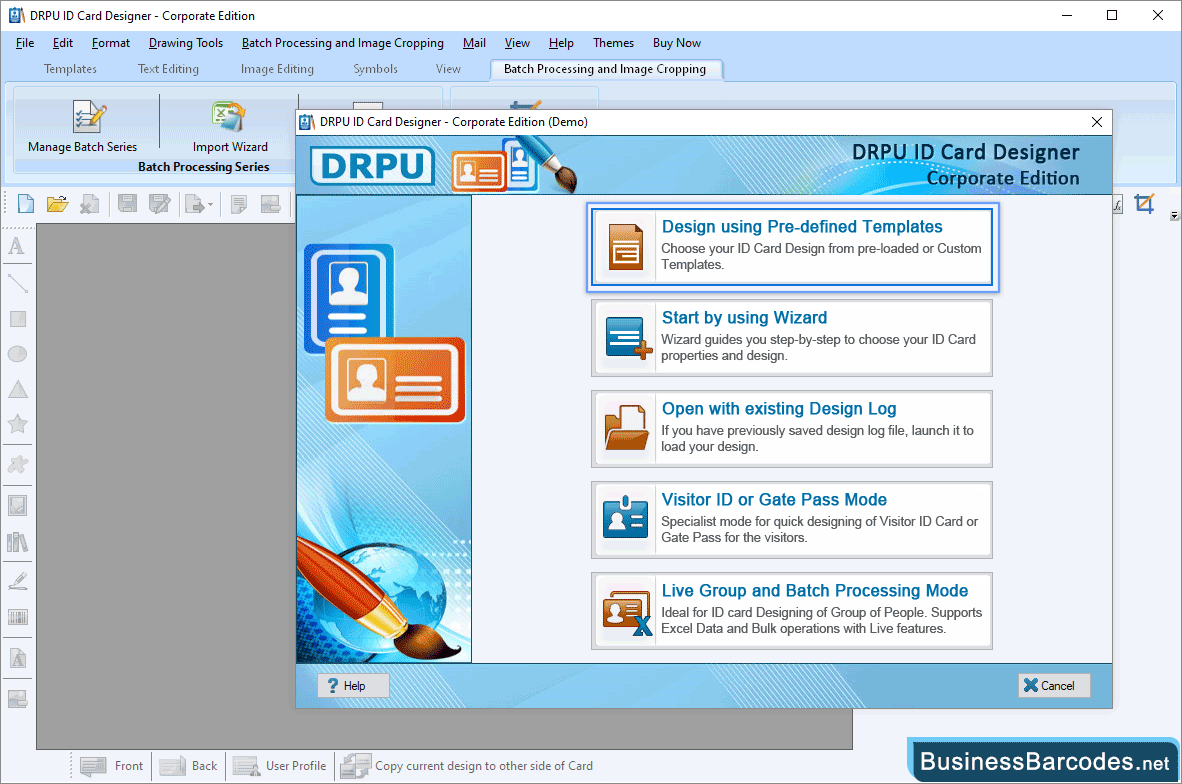Click Copy current design to other side
The image size is (1182, 784).
coord(467,766)
